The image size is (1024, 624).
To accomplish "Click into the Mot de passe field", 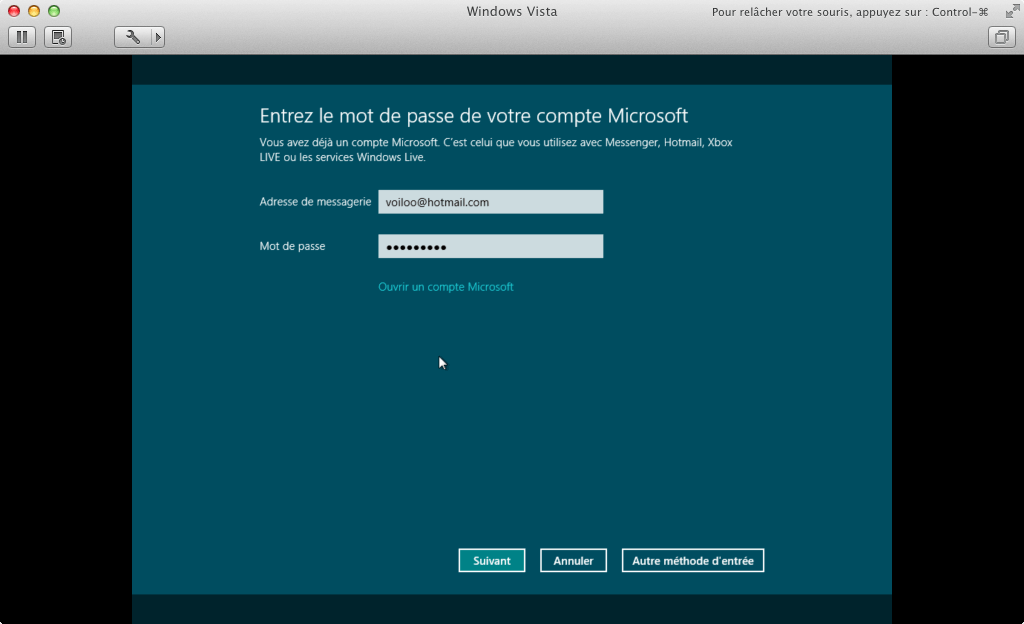I will 490,246.
